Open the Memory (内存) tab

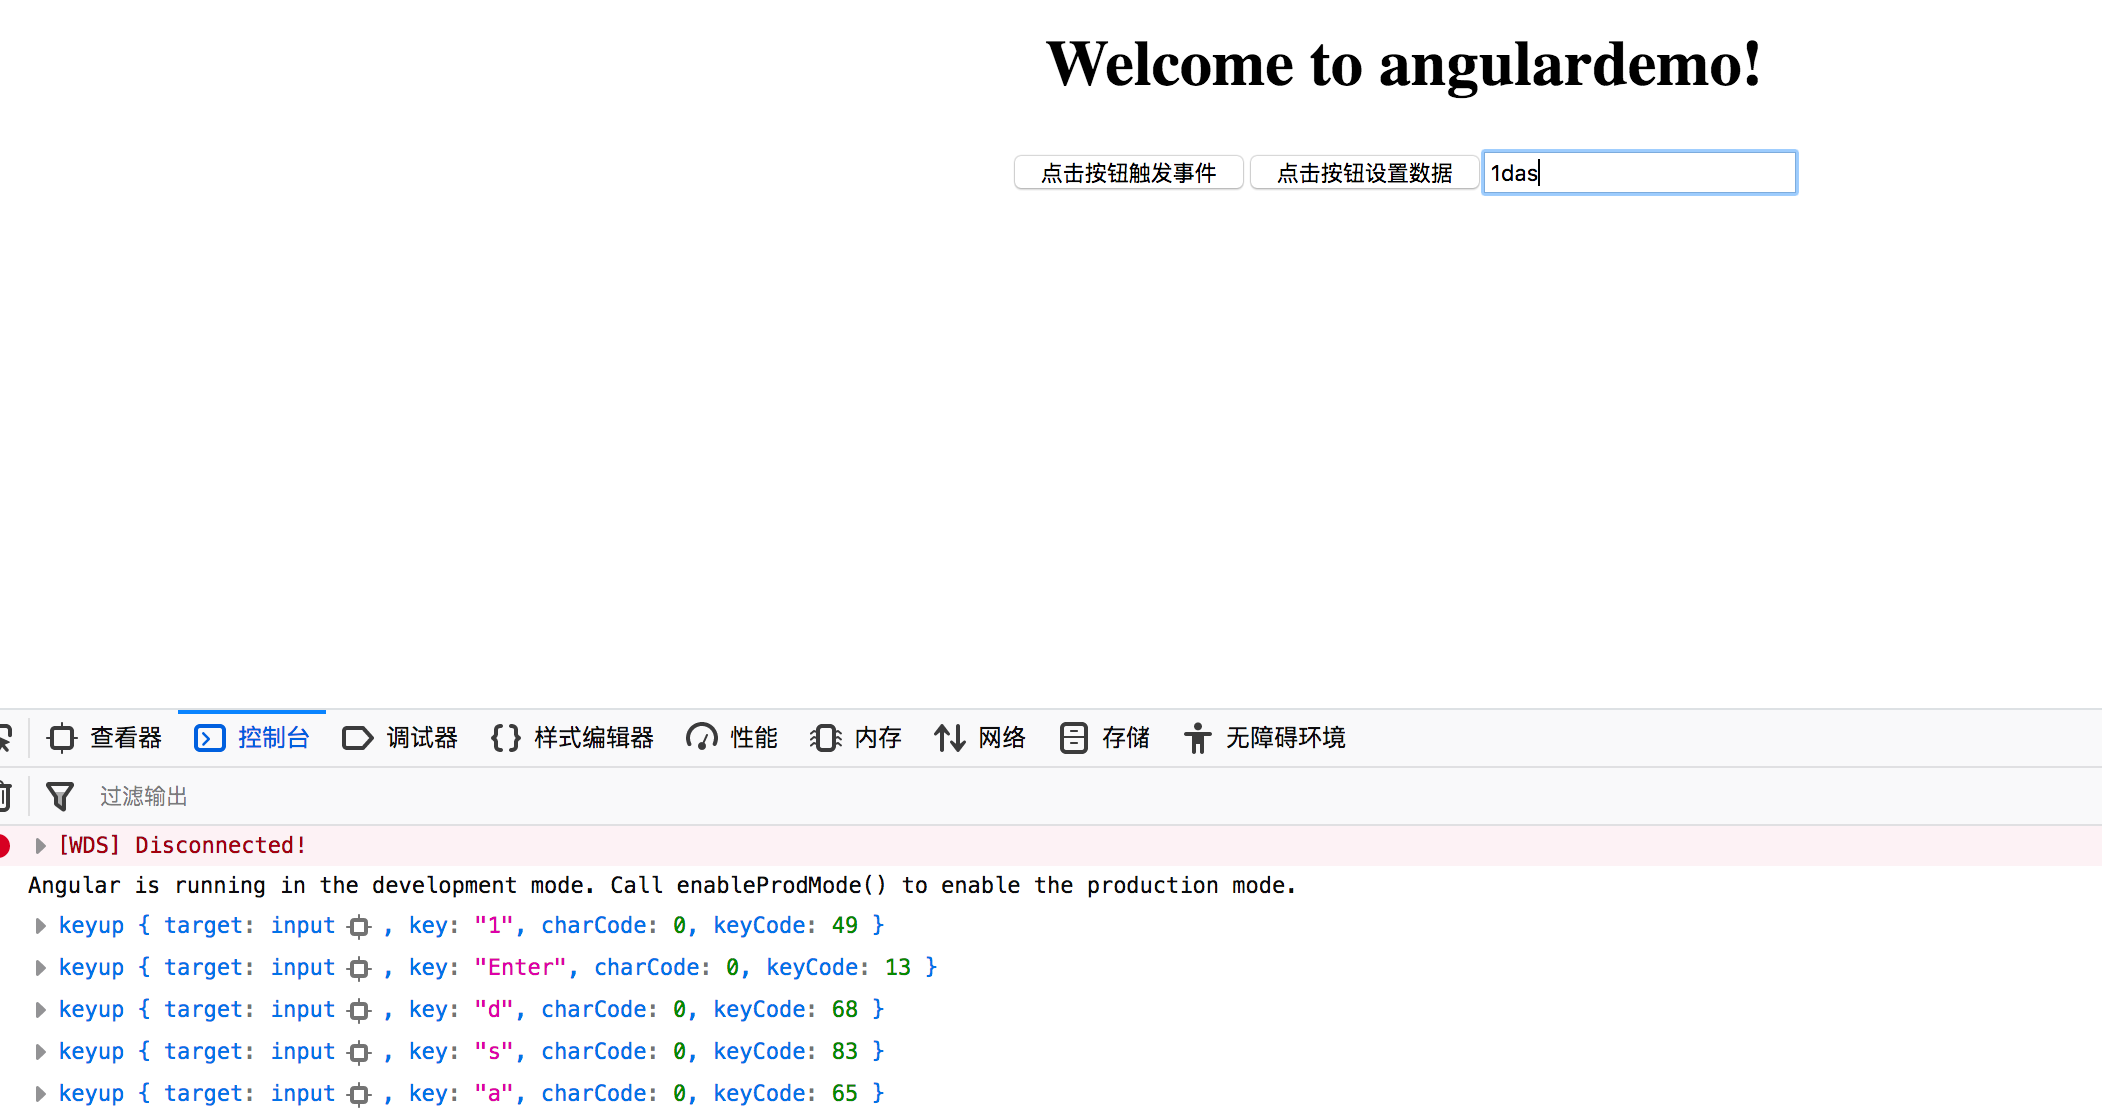click(856, 738)
